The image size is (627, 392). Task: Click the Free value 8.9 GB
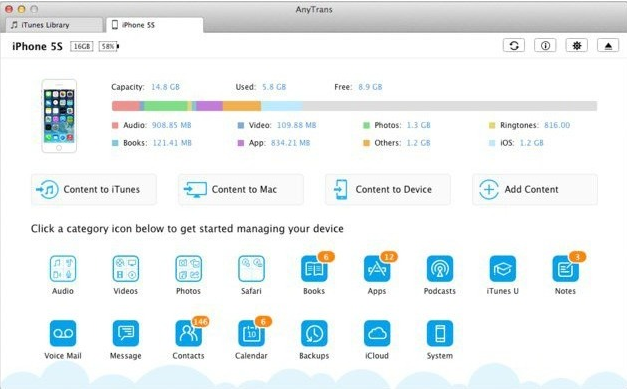pos(370,87)
